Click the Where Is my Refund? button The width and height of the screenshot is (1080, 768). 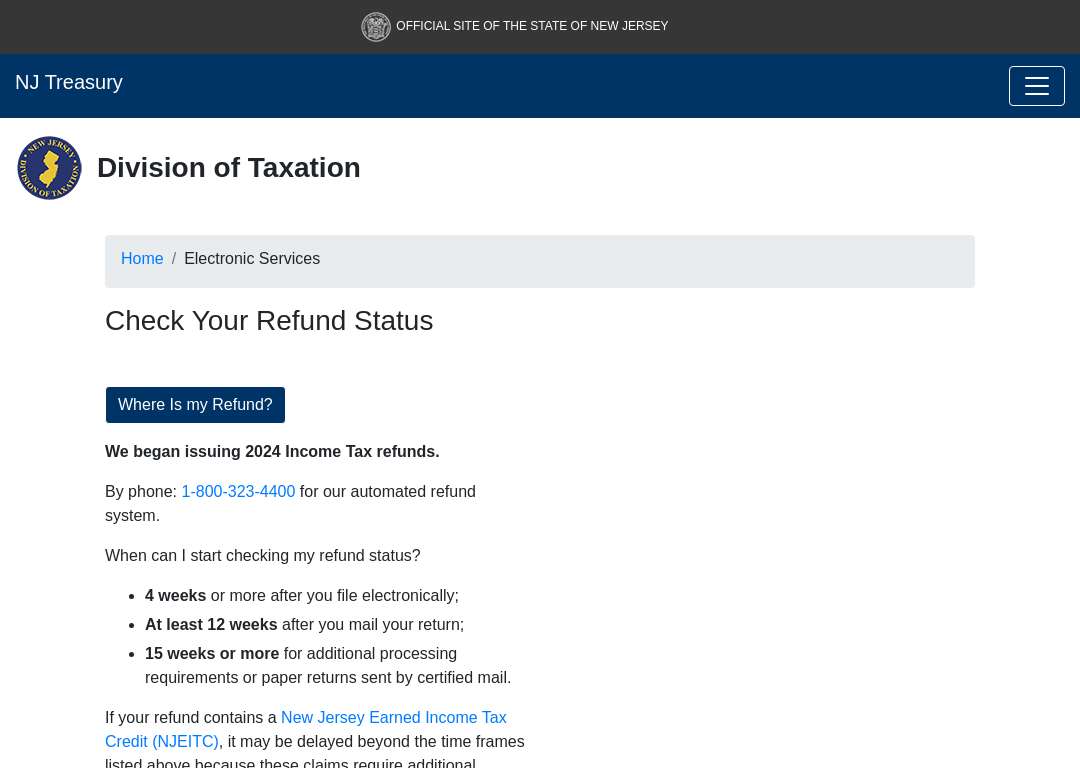[195, 405]
